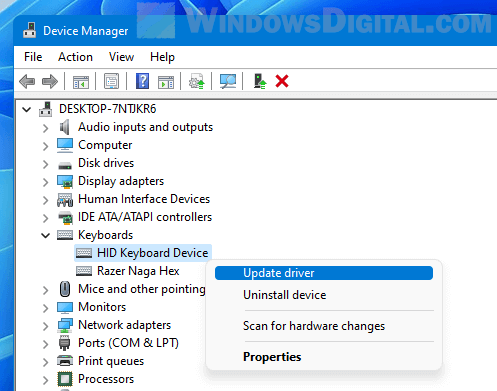
Task: Choose Update driver from context menu
Action: point(324,273)
